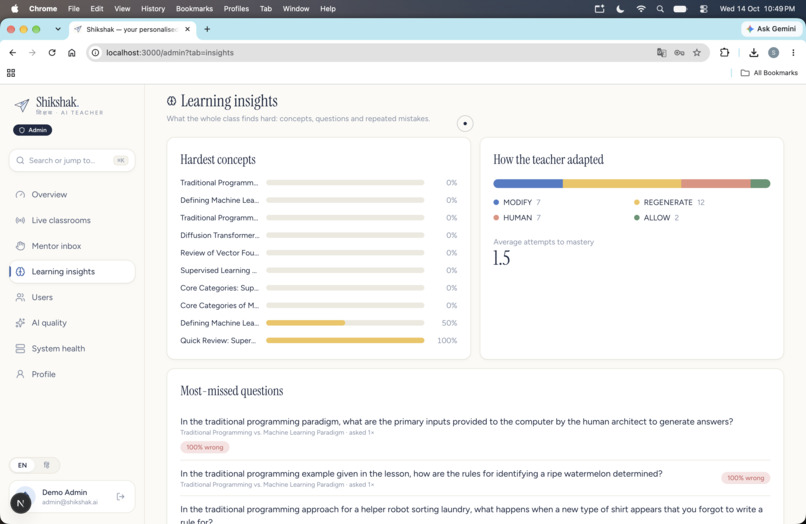Viewport: 806px width, 524px height.
Task: Switch language to Hindi toggle
Action: tap(46, 465)
